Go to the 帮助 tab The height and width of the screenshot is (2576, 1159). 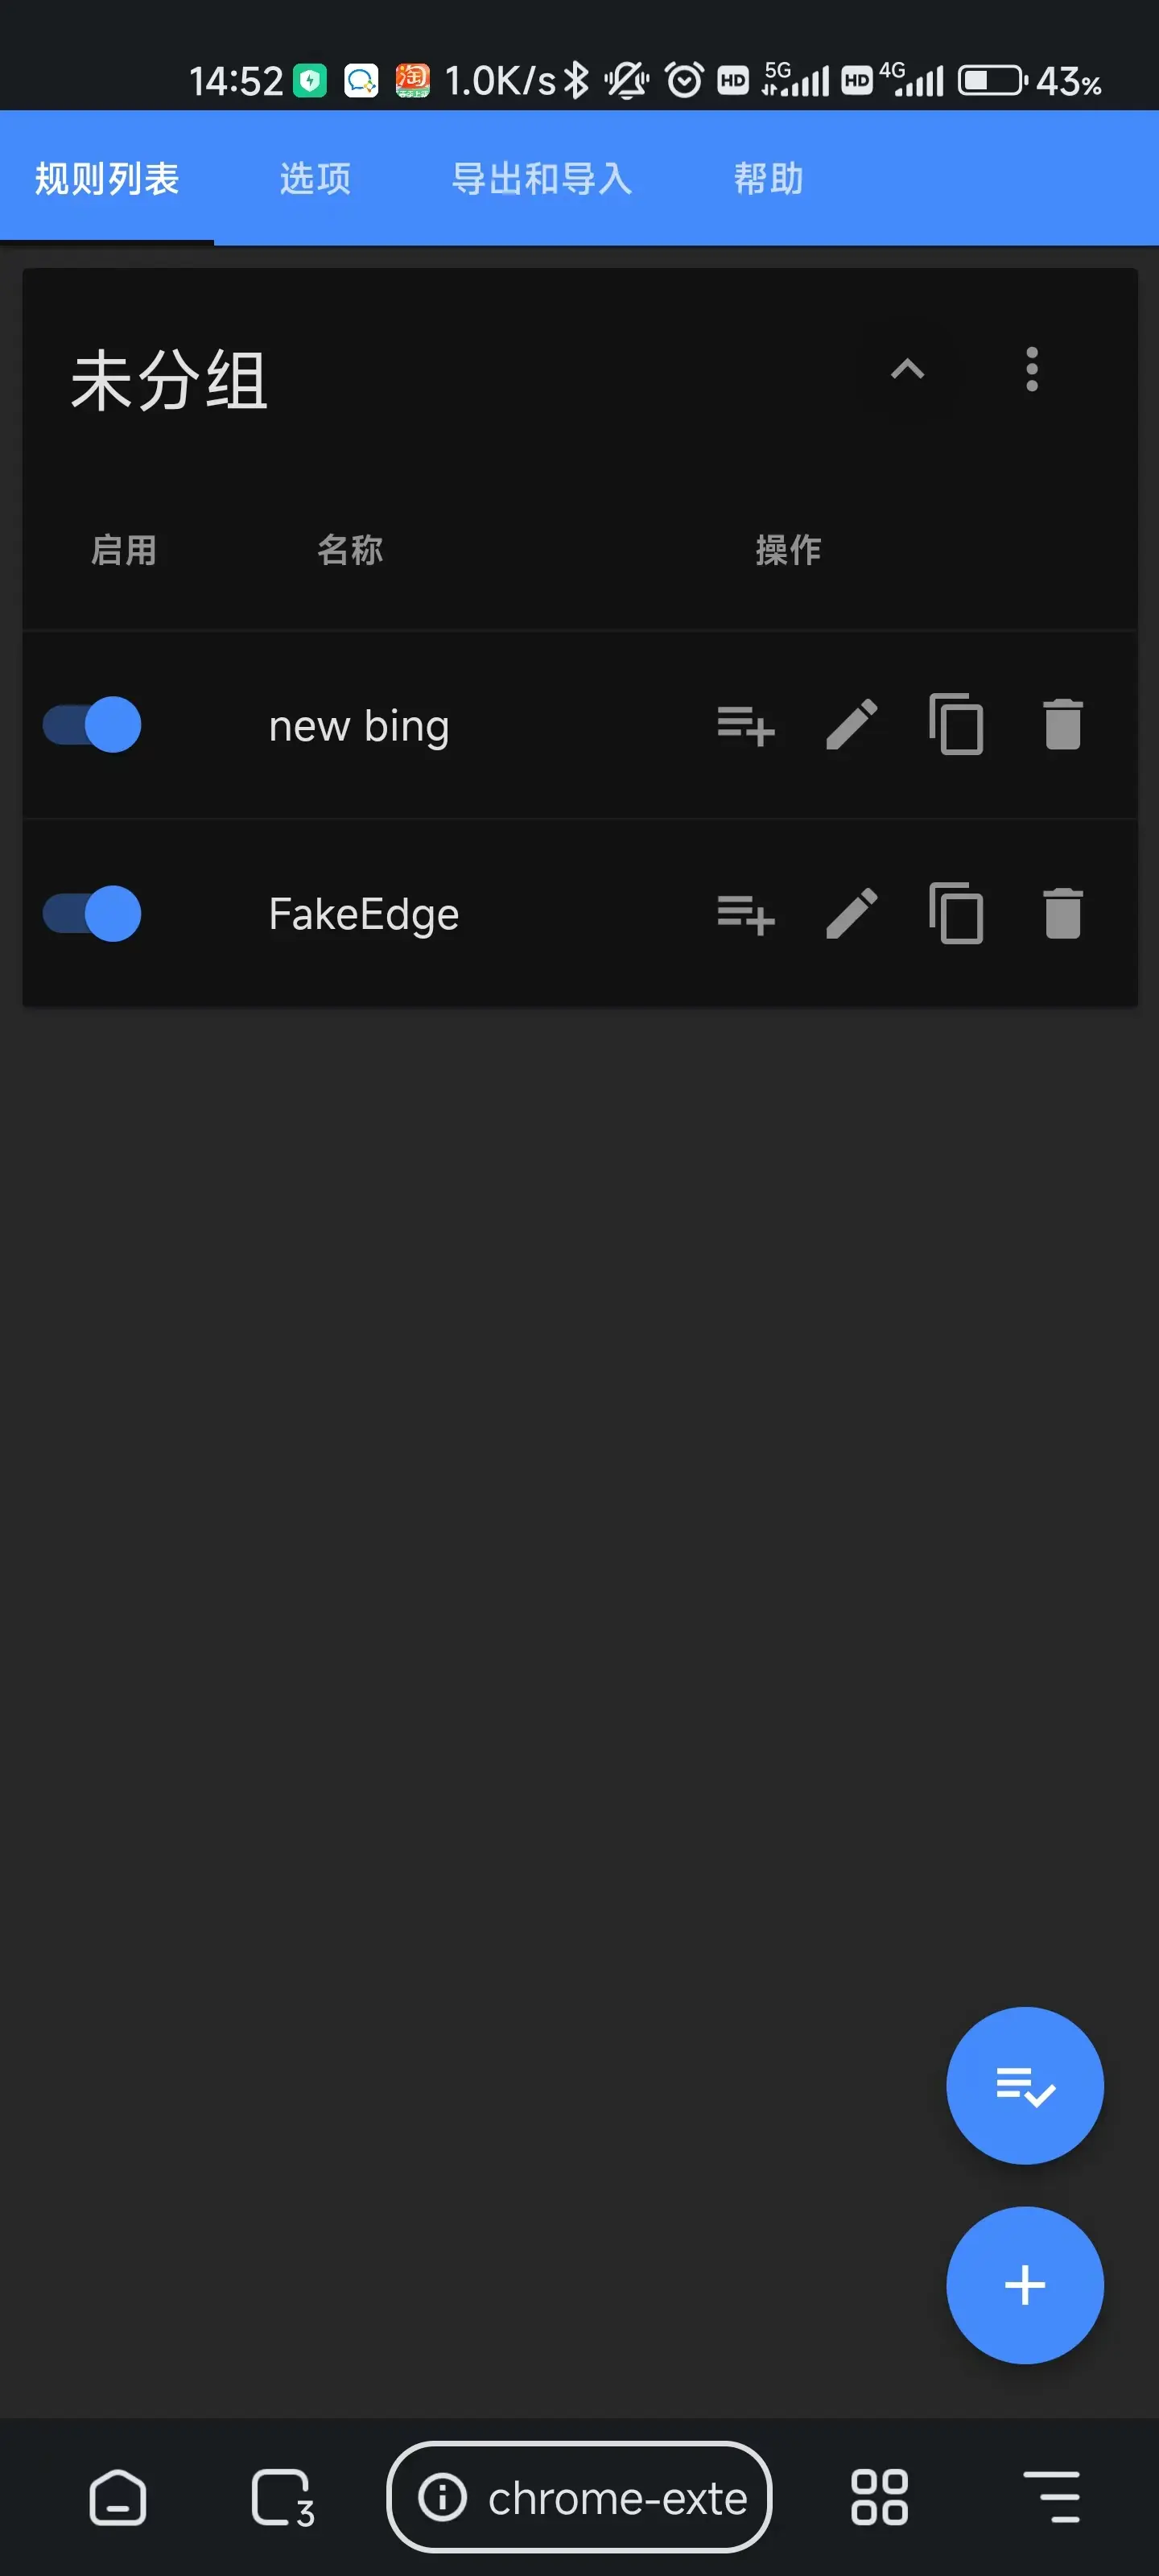[768, 179]
